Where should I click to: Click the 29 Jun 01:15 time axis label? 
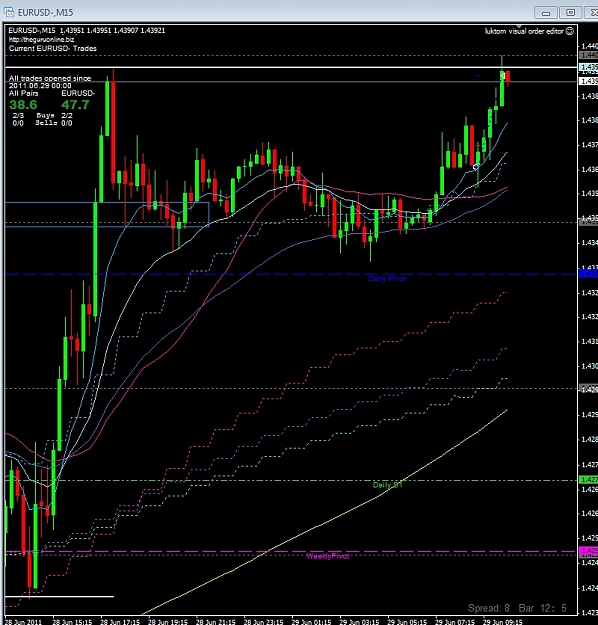click(x=311, y=621)
